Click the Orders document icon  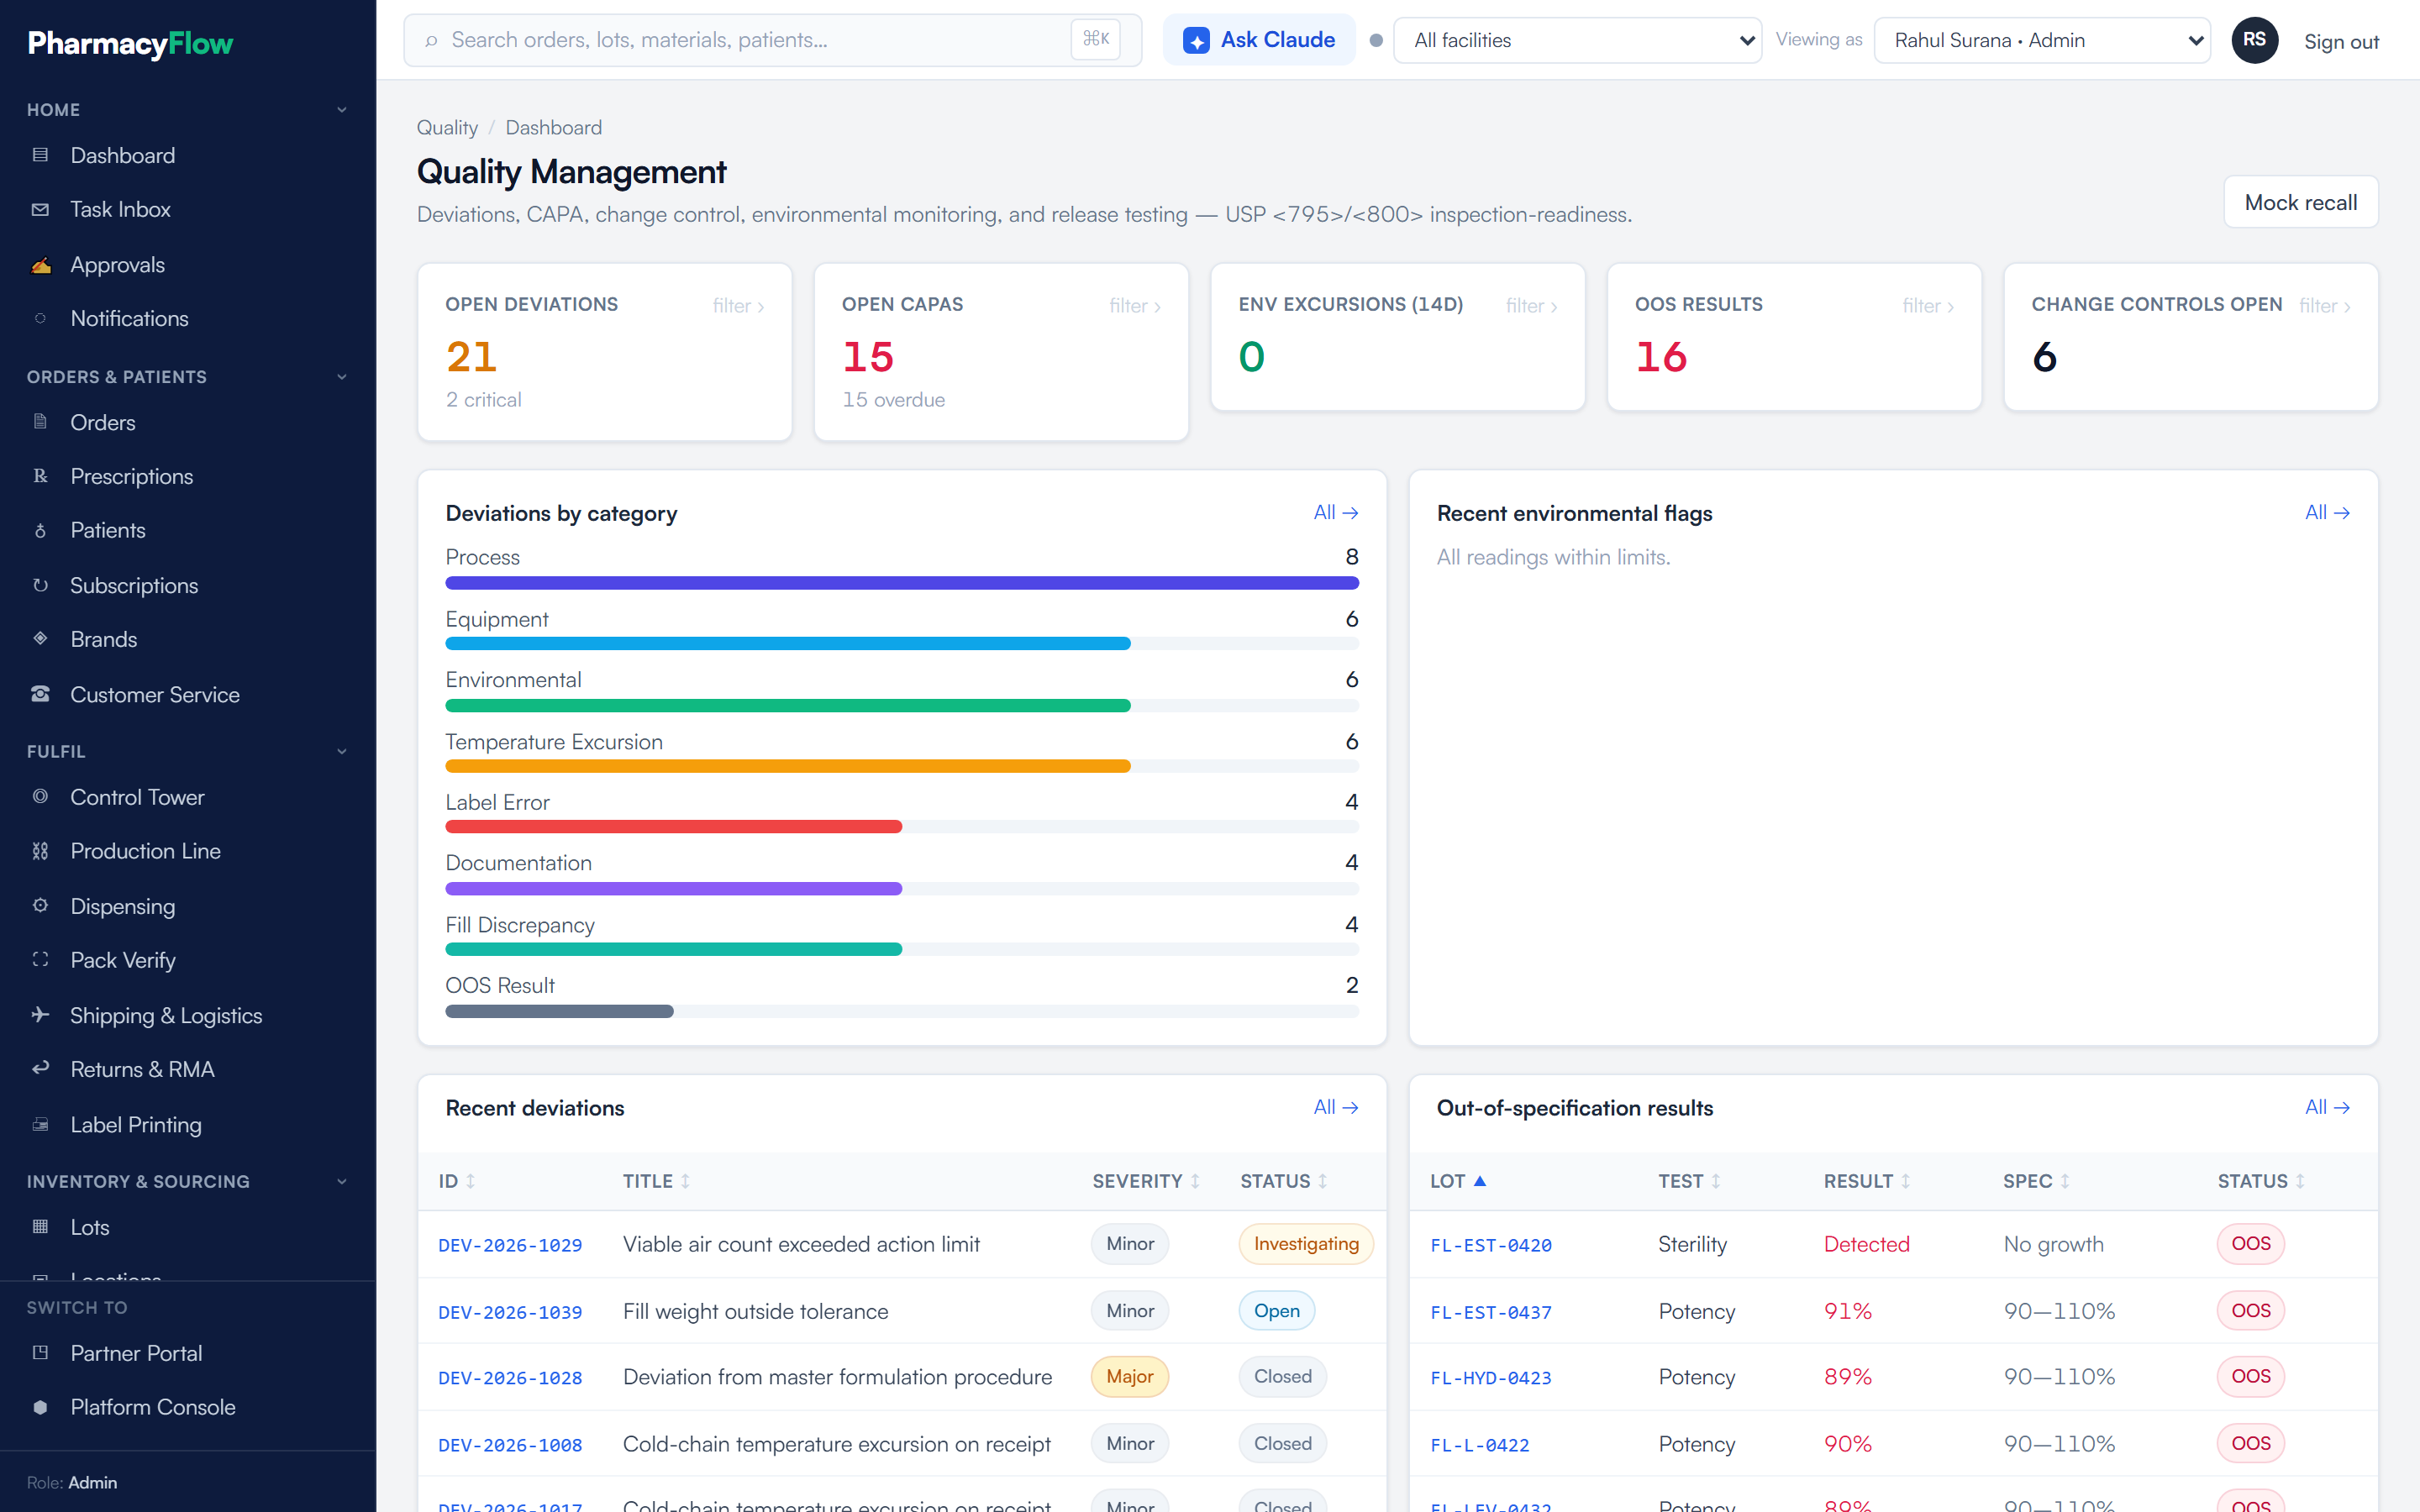point(40,422)
